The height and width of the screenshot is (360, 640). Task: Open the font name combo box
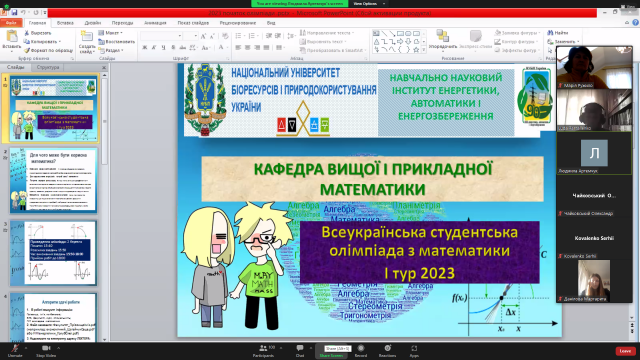click(160, 36)
